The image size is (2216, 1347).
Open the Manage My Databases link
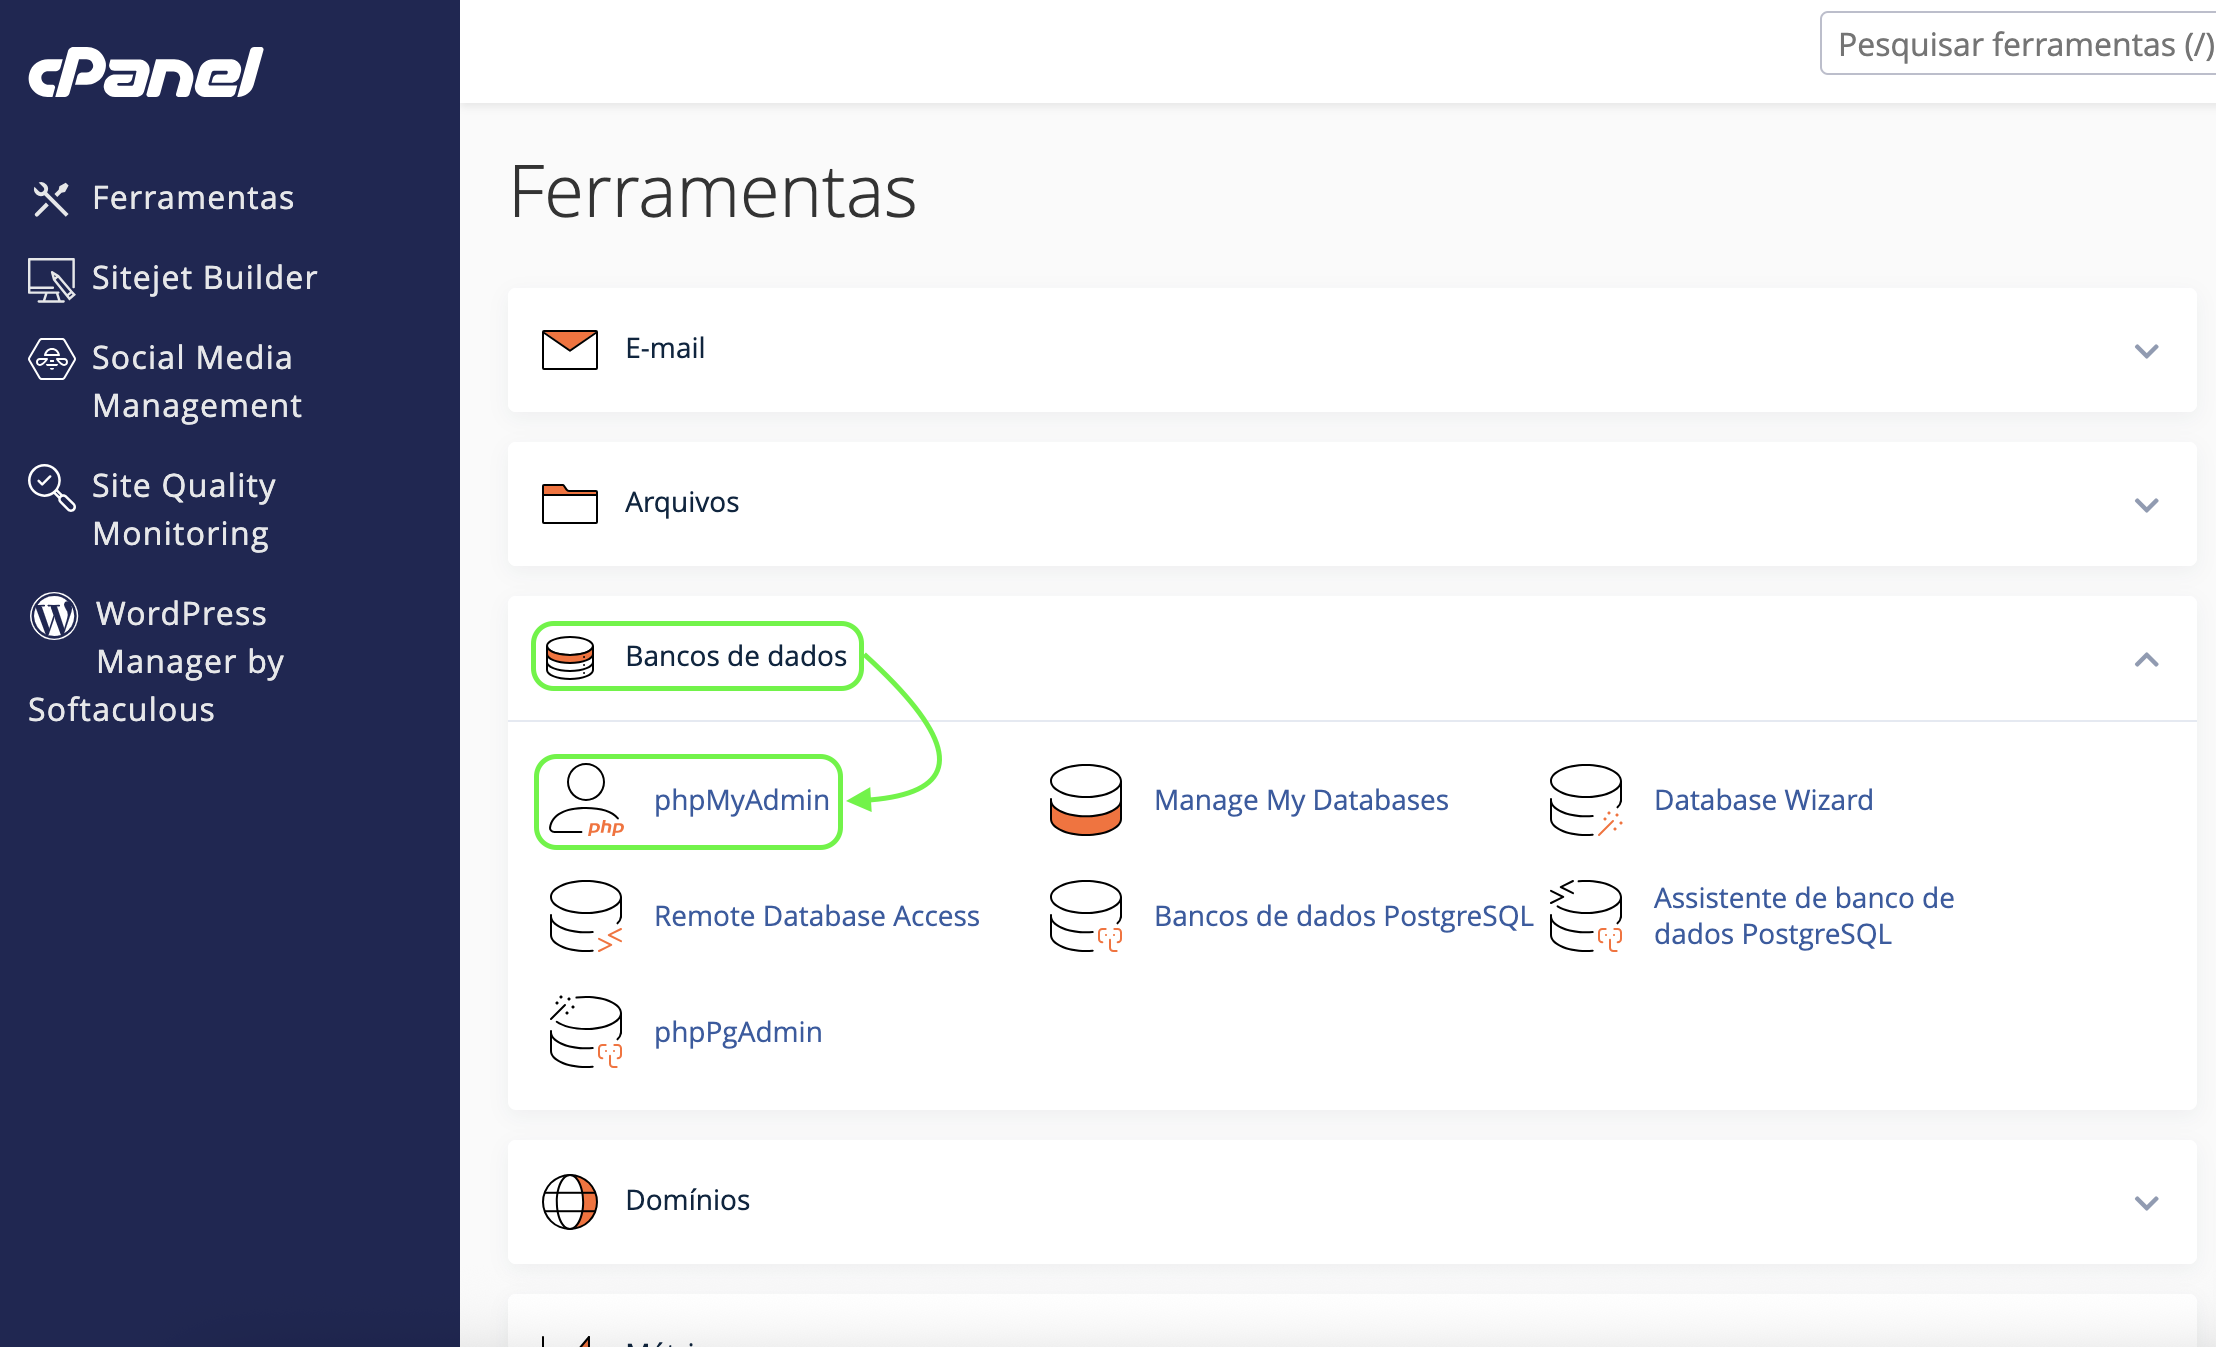[x=1301, y=800]
